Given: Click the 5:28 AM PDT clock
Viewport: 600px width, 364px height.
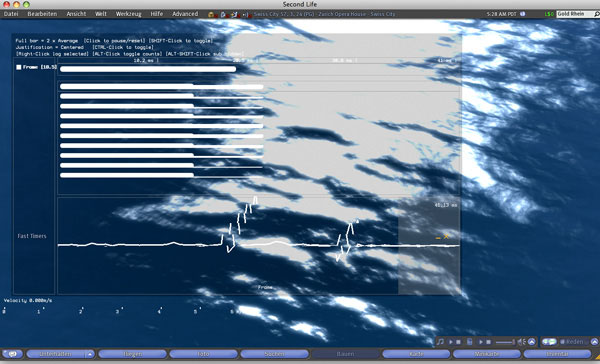Looking at the screenshot, I should 501,14.
